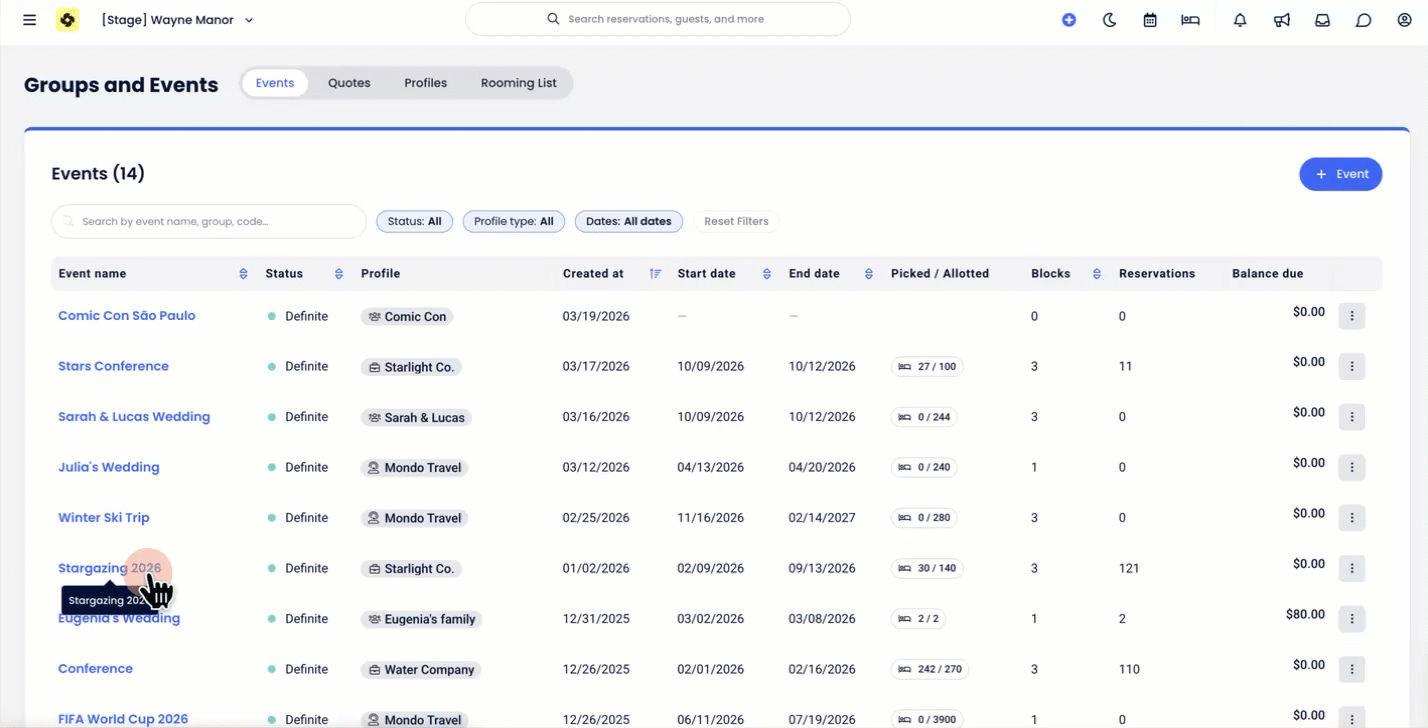Open the calendar icon in header
The height and width of the screenshot is (728, 1428).
coord(1150,20)
